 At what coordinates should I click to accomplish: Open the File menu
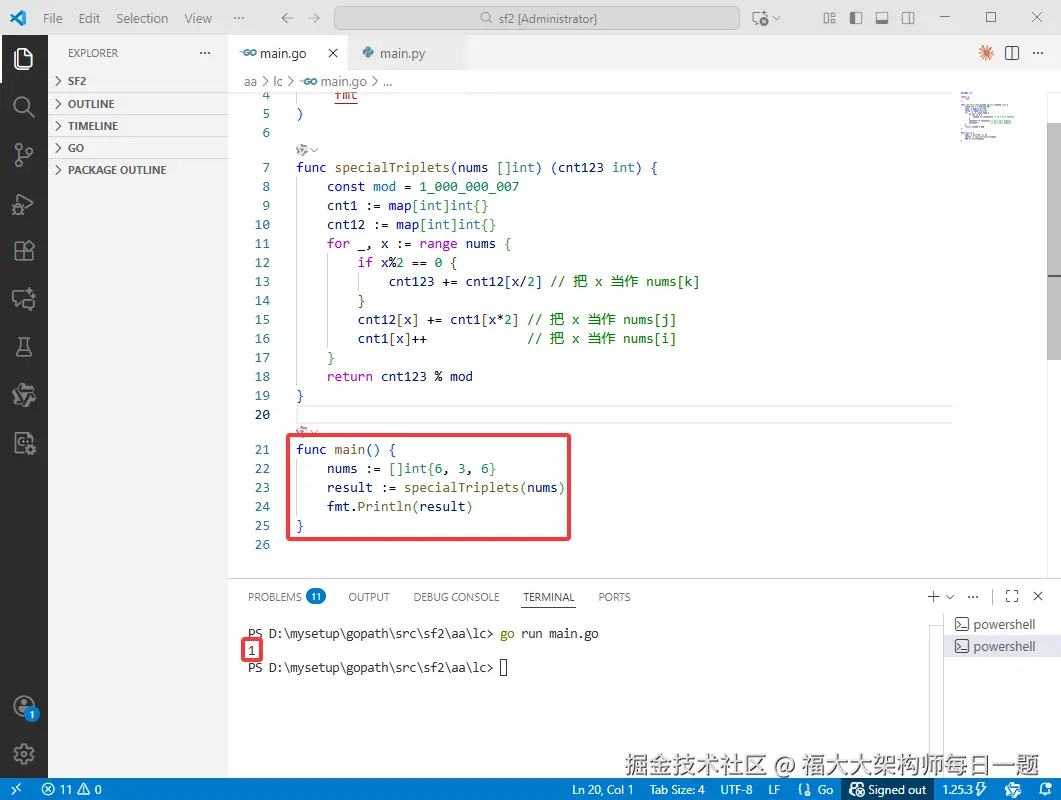coord(52,18)
